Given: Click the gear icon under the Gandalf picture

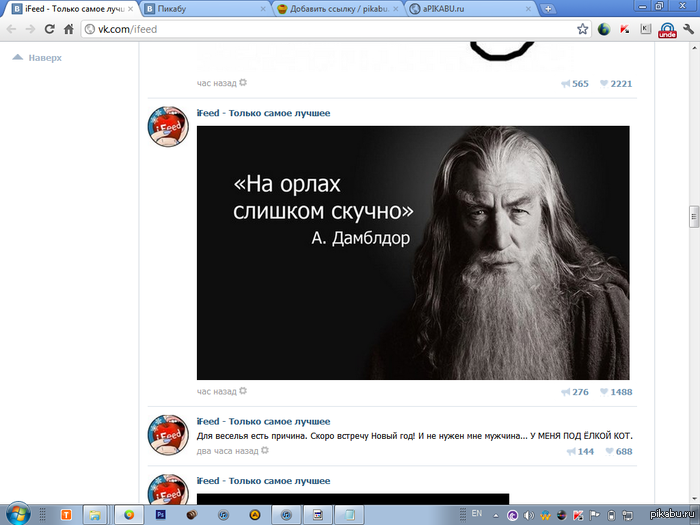Looking at the screenshot, I should pos(243,391).
